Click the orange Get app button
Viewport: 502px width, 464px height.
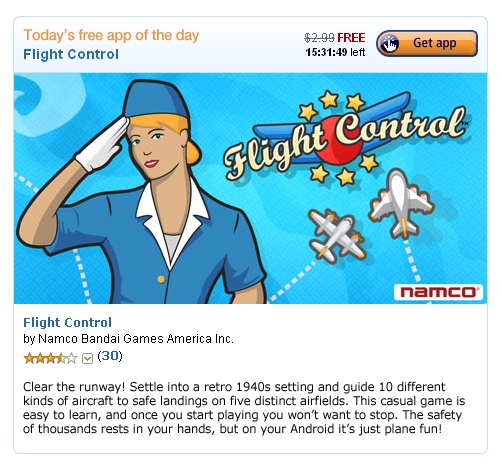click(427, 43)
